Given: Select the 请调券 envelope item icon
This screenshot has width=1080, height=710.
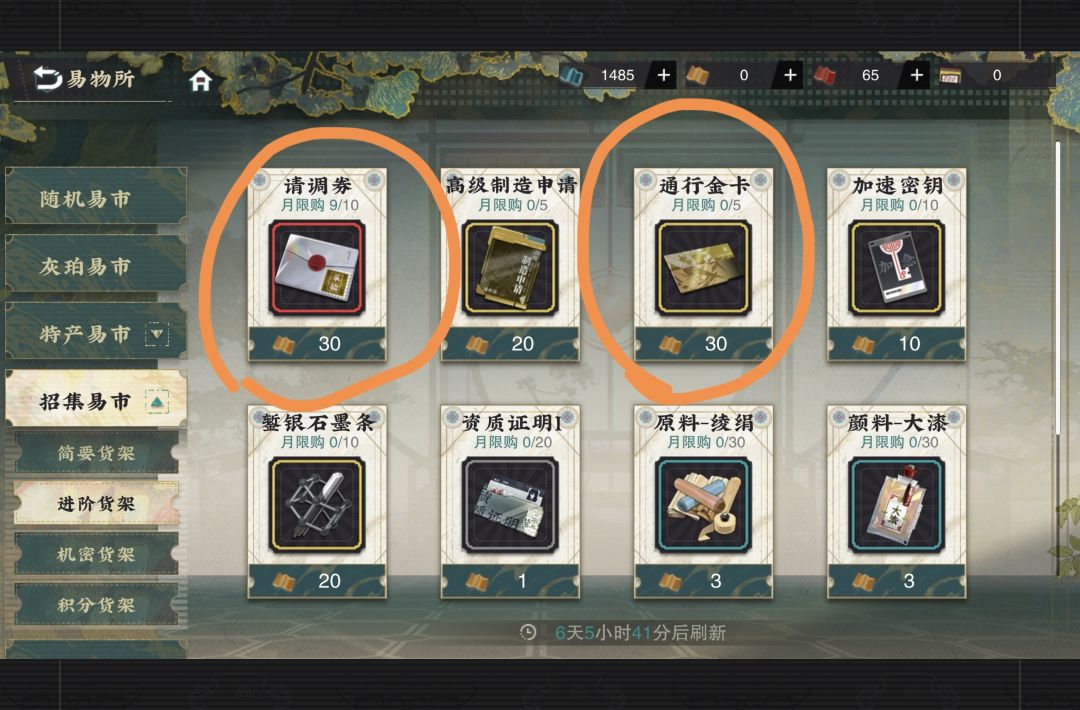Looking at the screenshot, I should [317, 268].
